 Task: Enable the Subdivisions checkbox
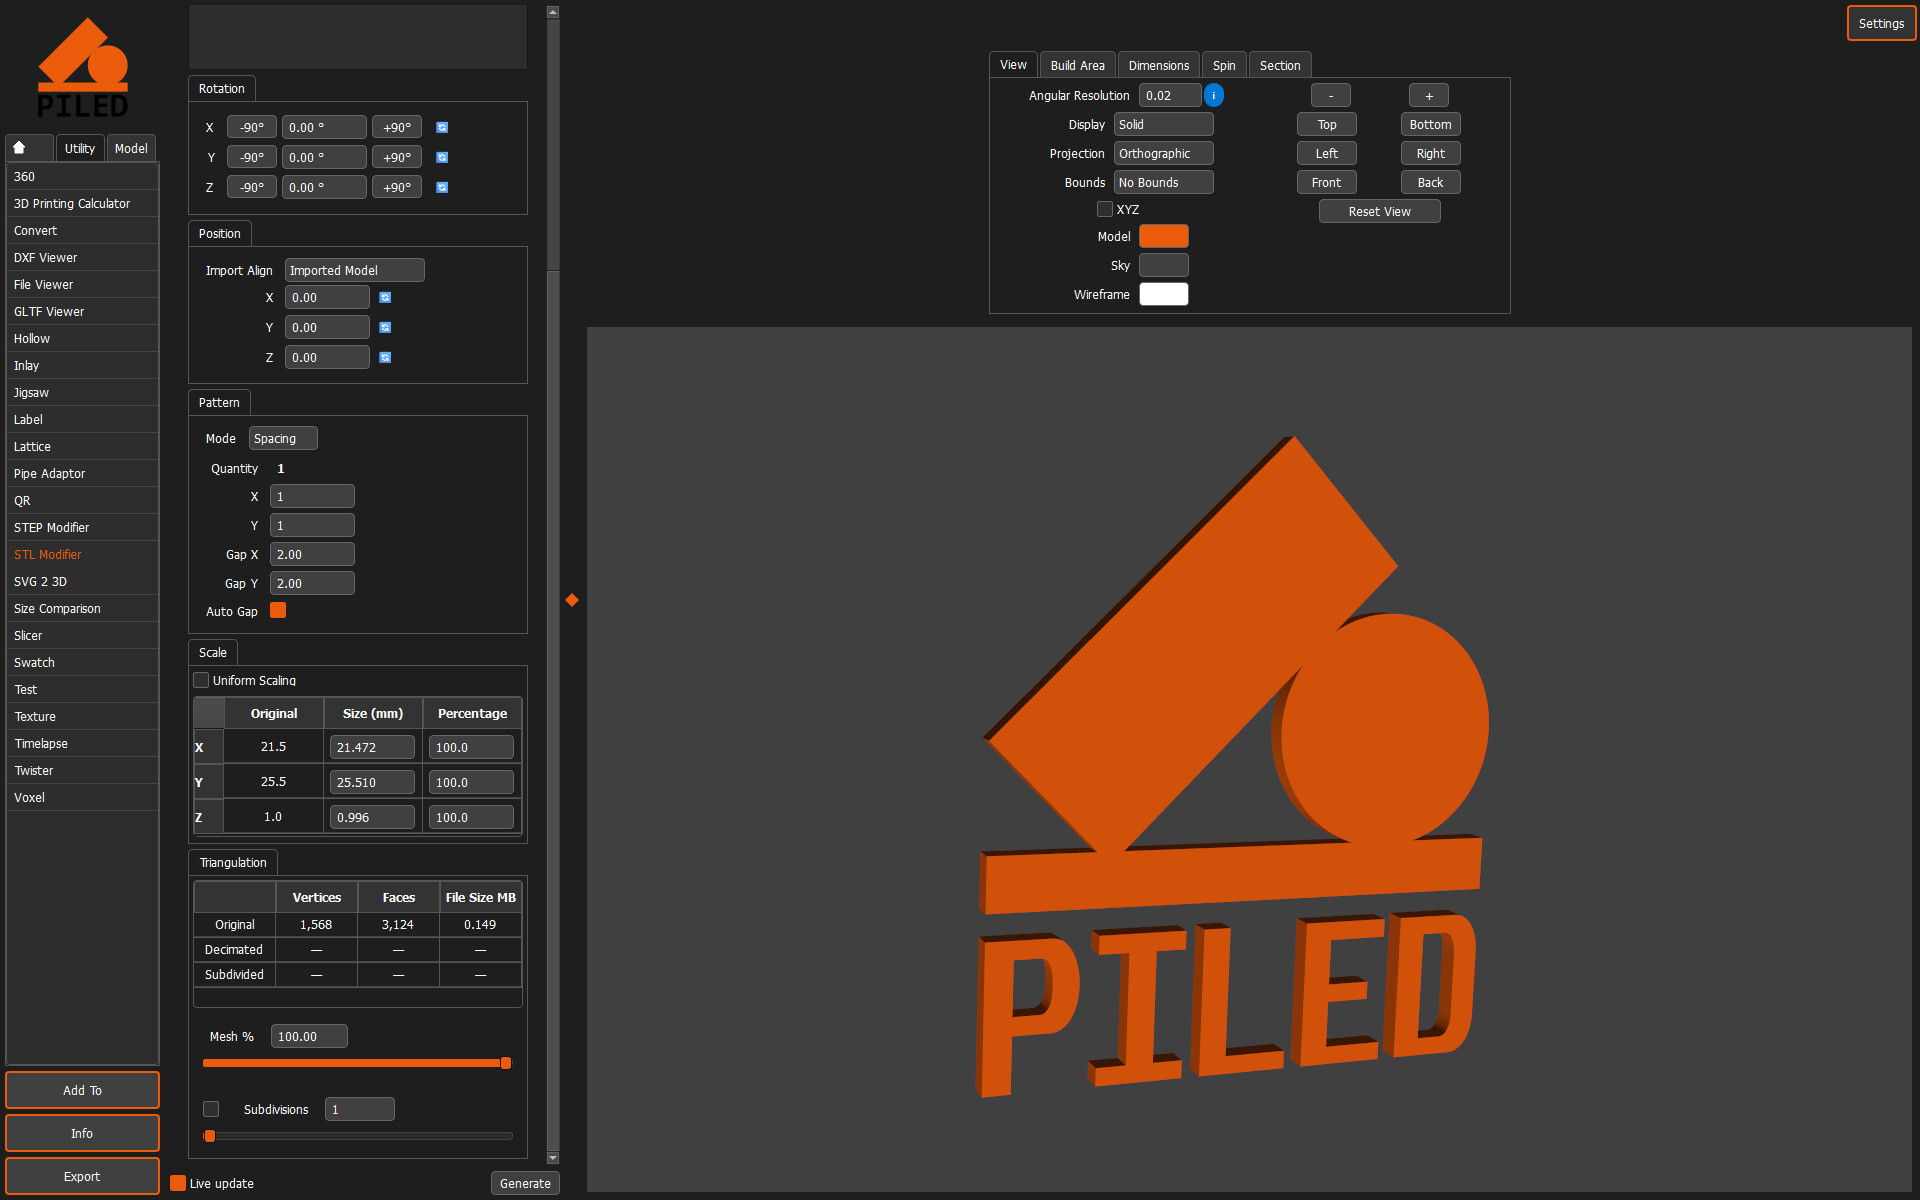[211, 1109]
